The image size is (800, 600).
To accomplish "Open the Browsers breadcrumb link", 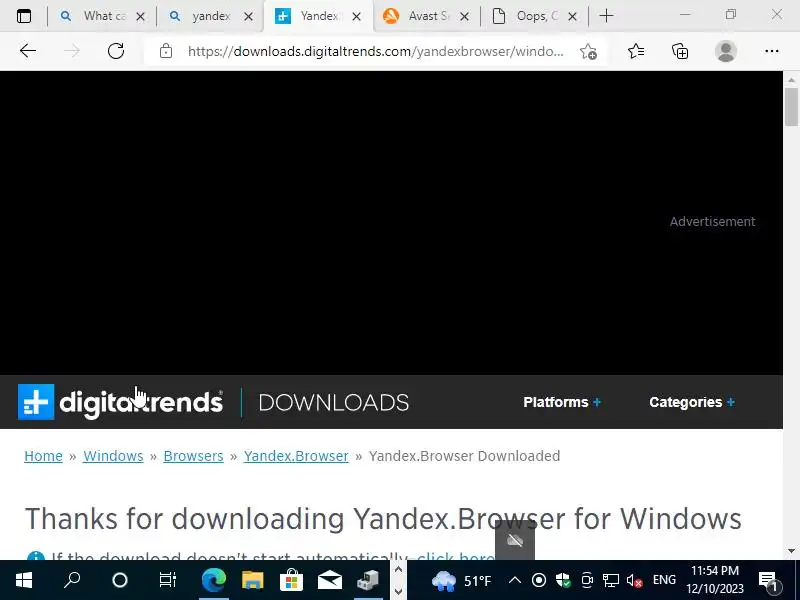I will 193,456.
